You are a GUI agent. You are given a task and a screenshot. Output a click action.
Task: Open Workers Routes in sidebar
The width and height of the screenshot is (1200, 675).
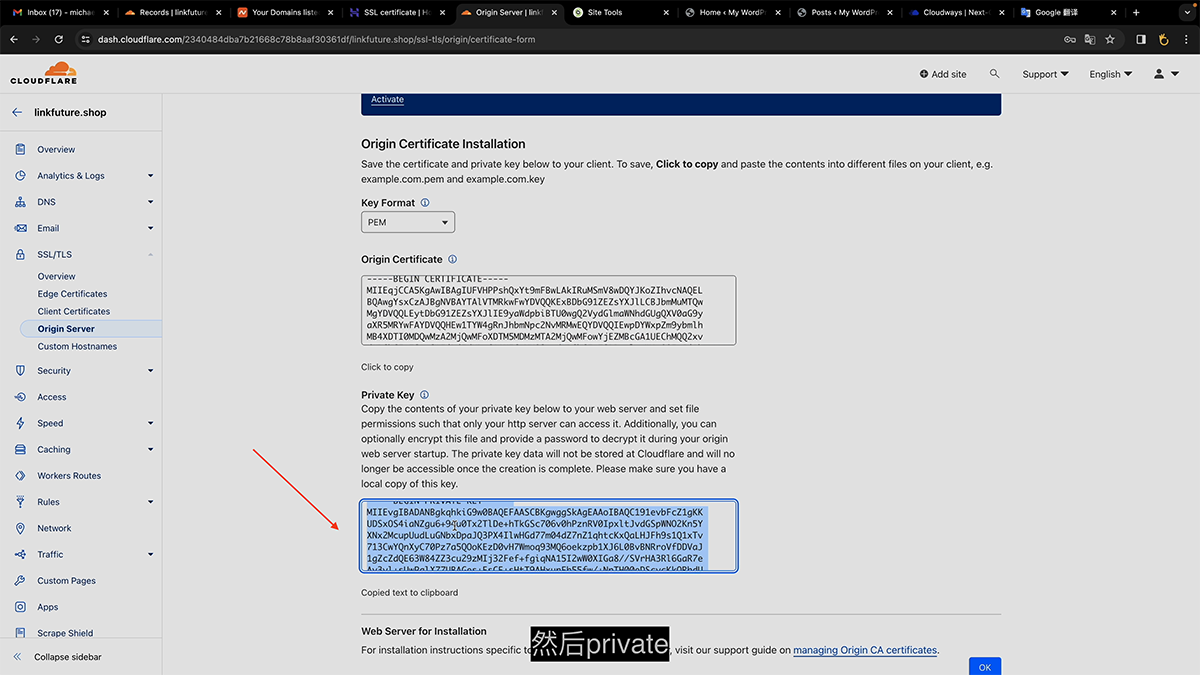click(69, 476)
